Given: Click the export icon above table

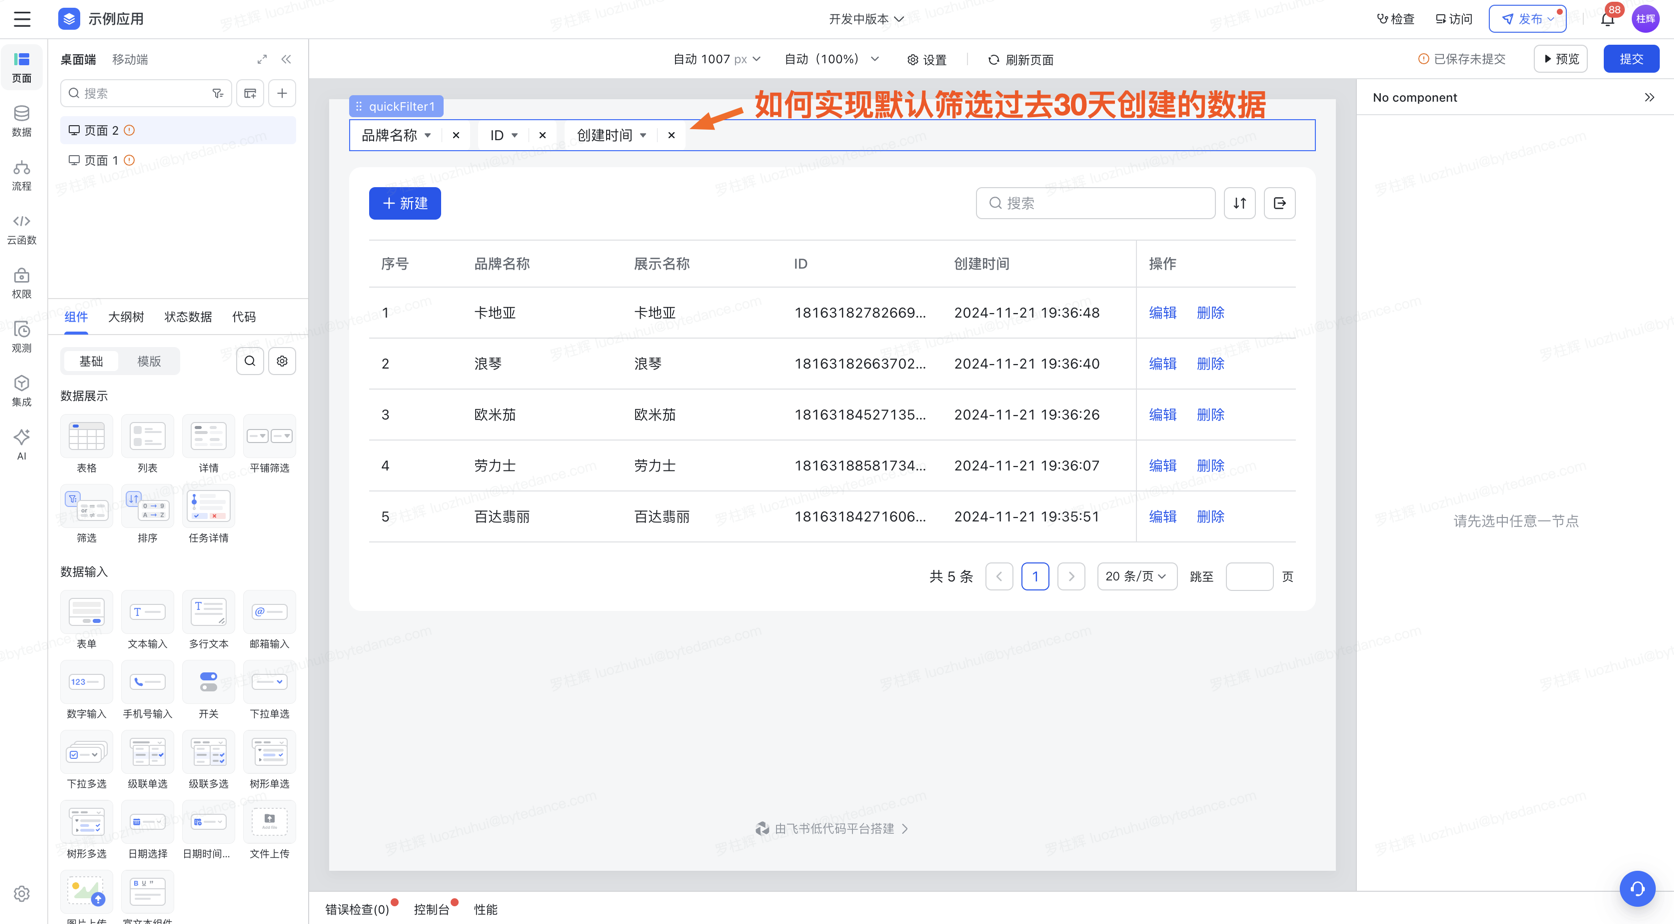Looking at the screenshot, I should (x=1280, y=203).
